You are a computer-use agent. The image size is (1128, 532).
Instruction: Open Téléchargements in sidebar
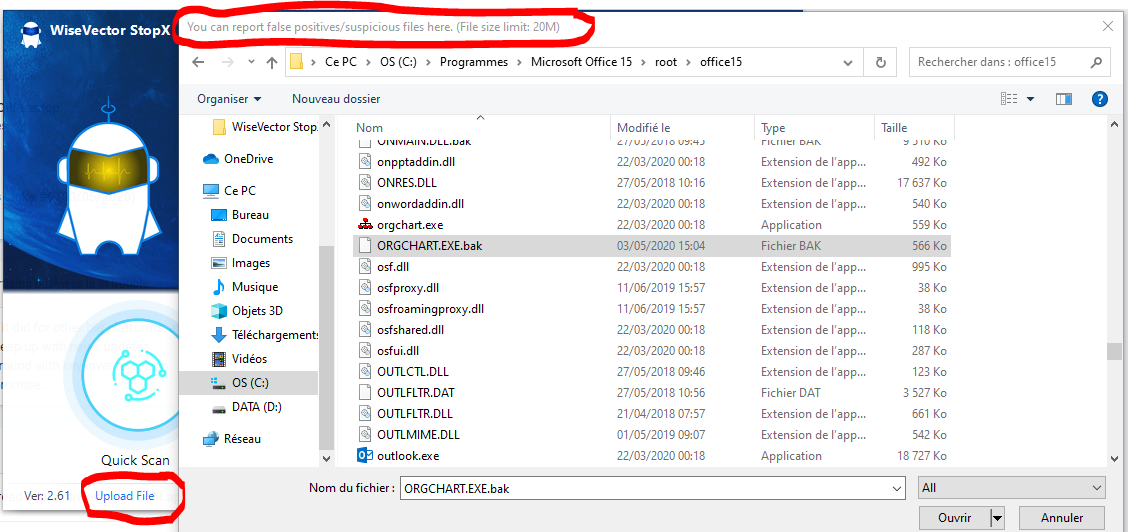pos(264,335)
